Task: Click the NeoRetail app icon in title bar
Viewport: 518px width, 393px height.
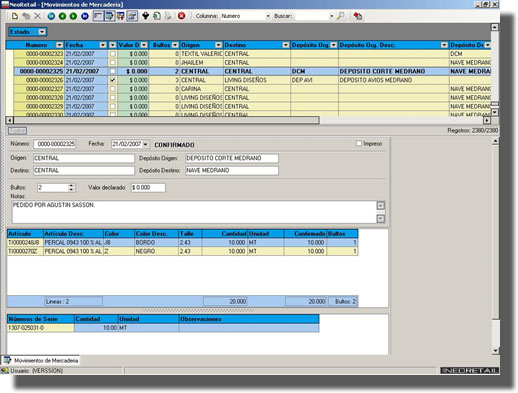Action: tap(5, 4)
